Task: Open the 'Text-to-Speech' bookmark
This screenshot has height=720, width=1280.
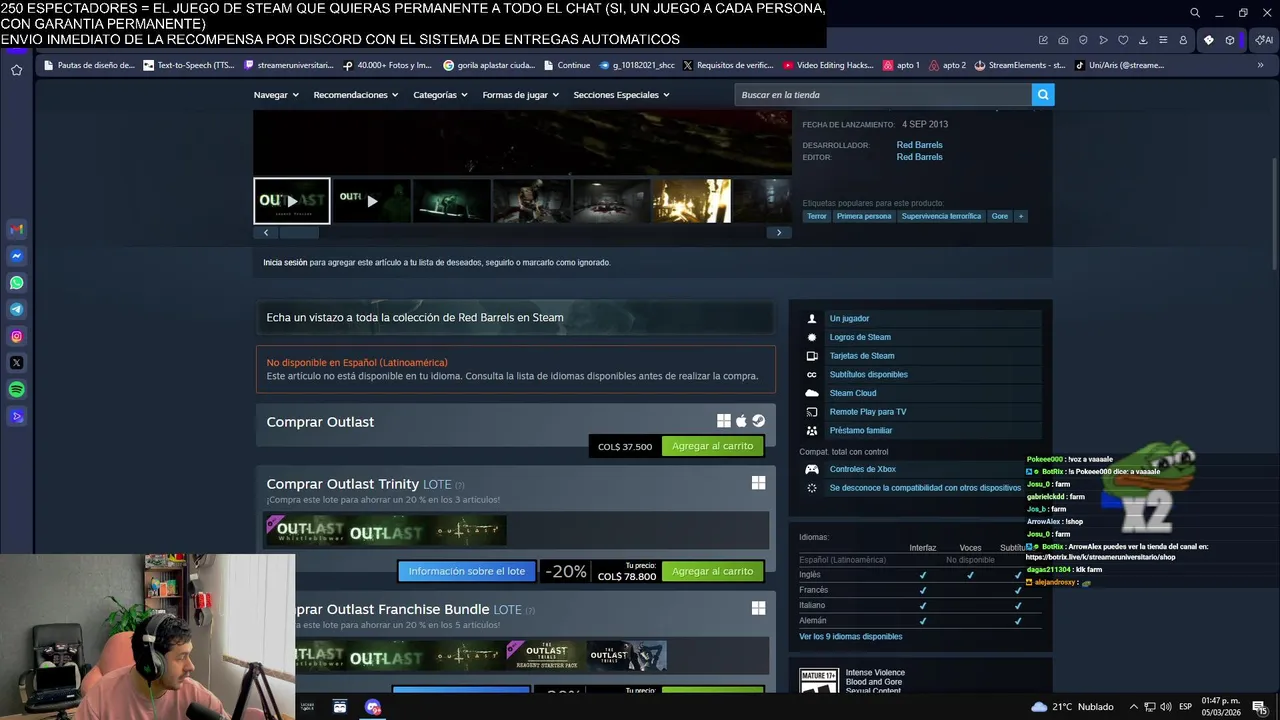Action: click(x=189, y=65)
